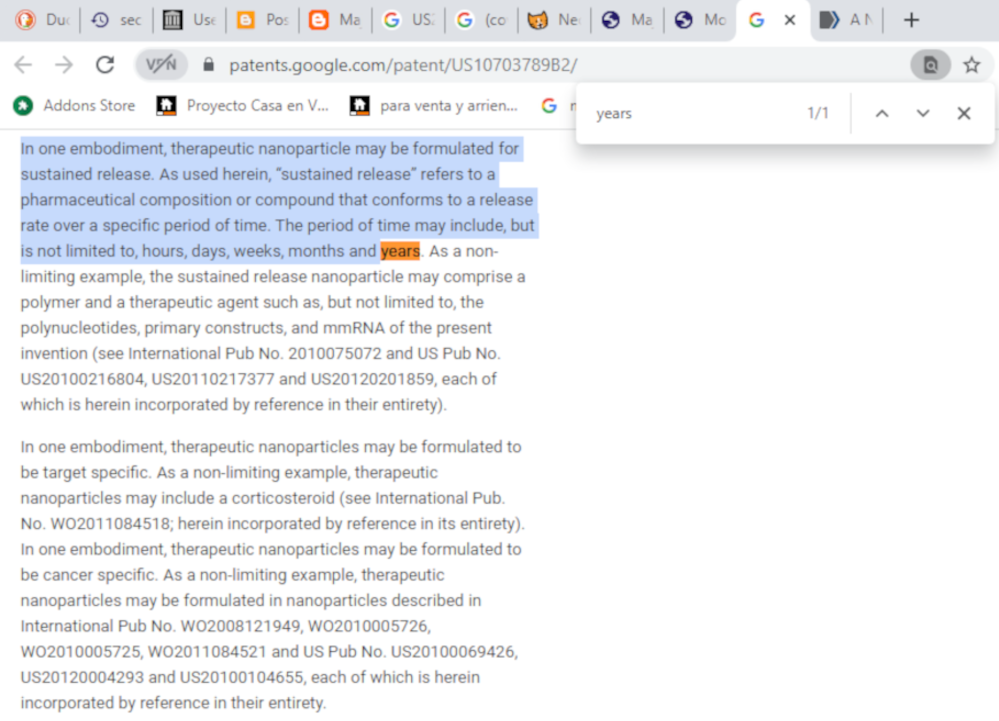The height and width of the screenshot is (721, 999).
Task: Click the find-in-page icon in address bar
Action: [930, 65]
